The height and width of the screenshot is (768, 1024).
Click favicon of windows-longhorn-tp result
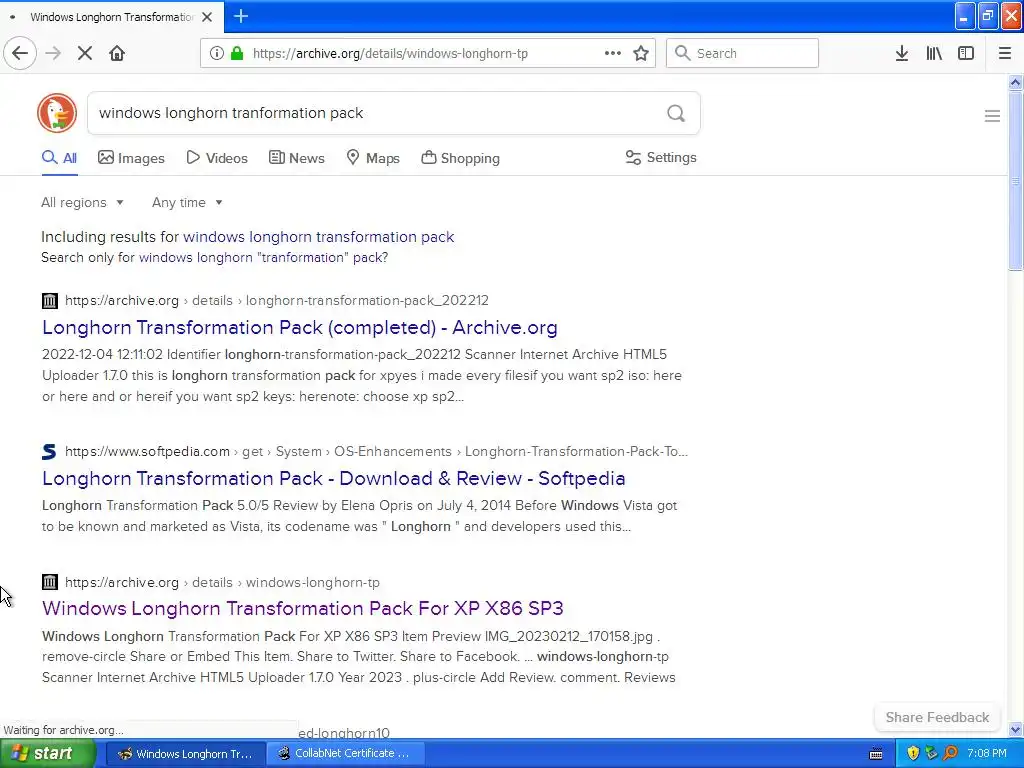(x=50, y=582)
